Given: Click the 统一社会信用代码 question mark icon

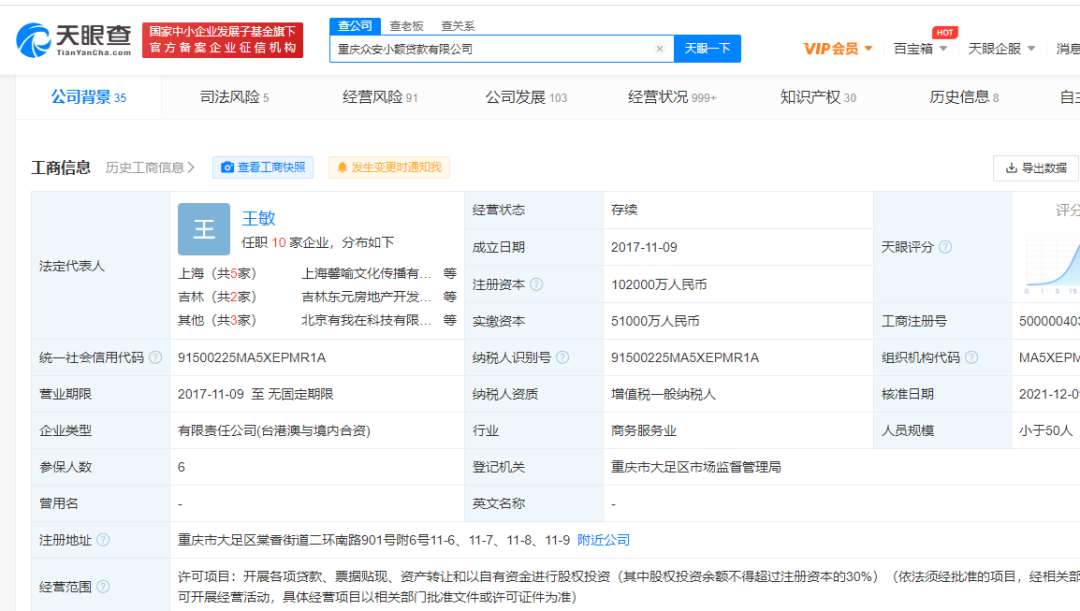Looking at the screenshot, I should click(154, 357).
